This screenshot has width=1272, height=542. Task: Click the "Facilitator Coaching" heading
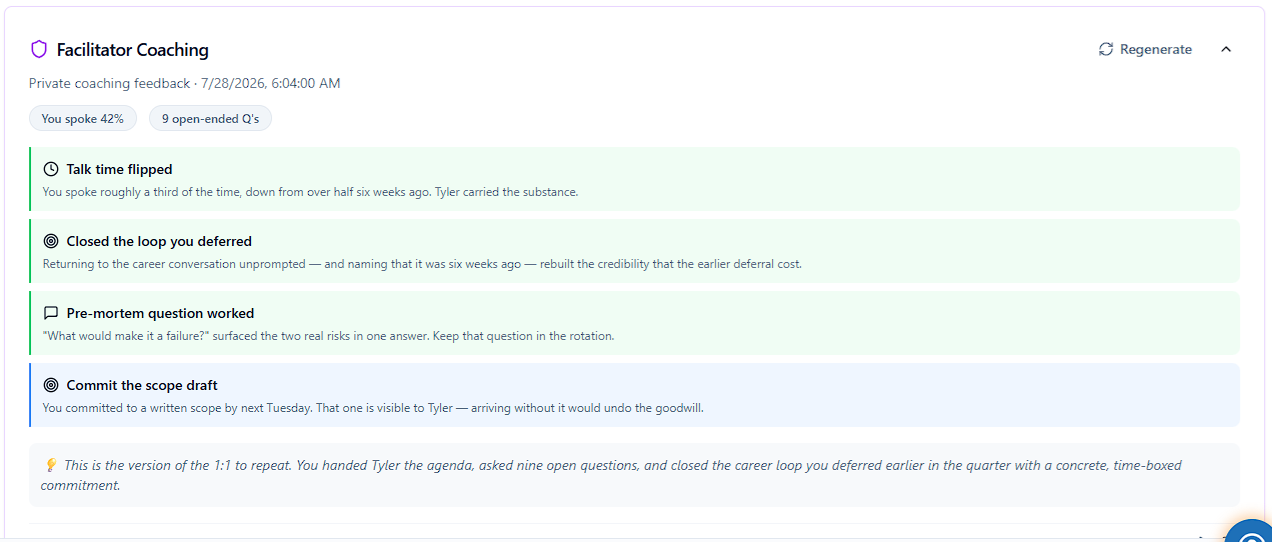133,50
